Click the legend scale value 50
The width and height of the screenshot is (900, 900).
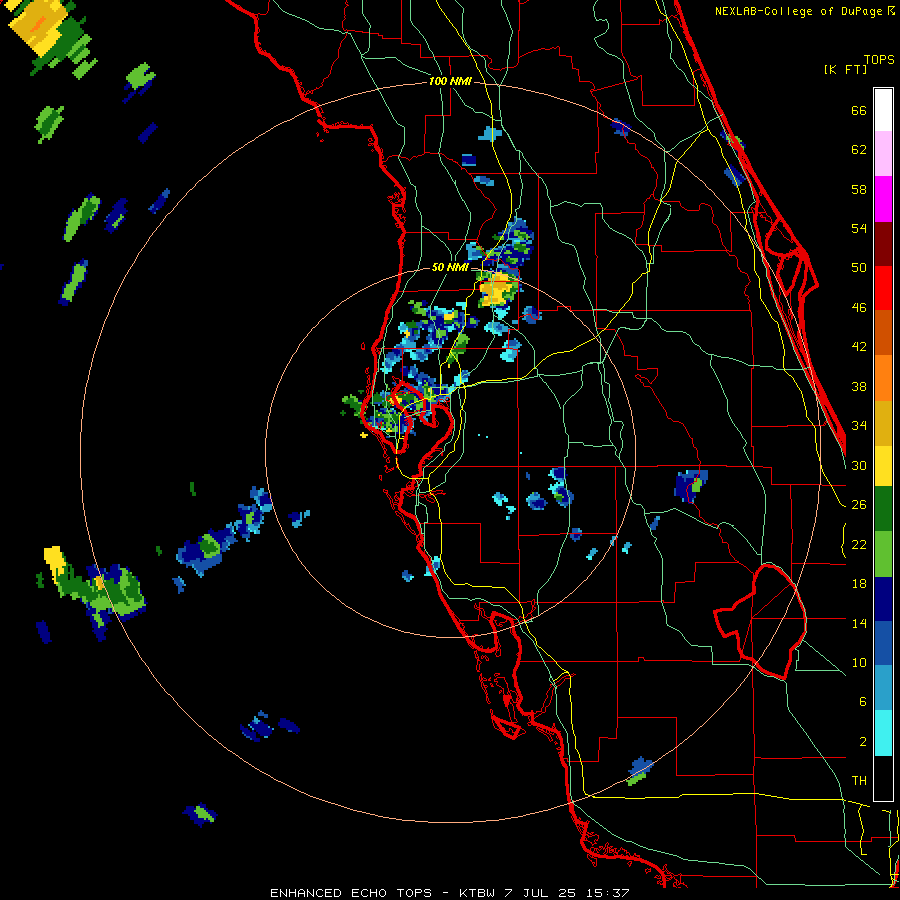859,268
